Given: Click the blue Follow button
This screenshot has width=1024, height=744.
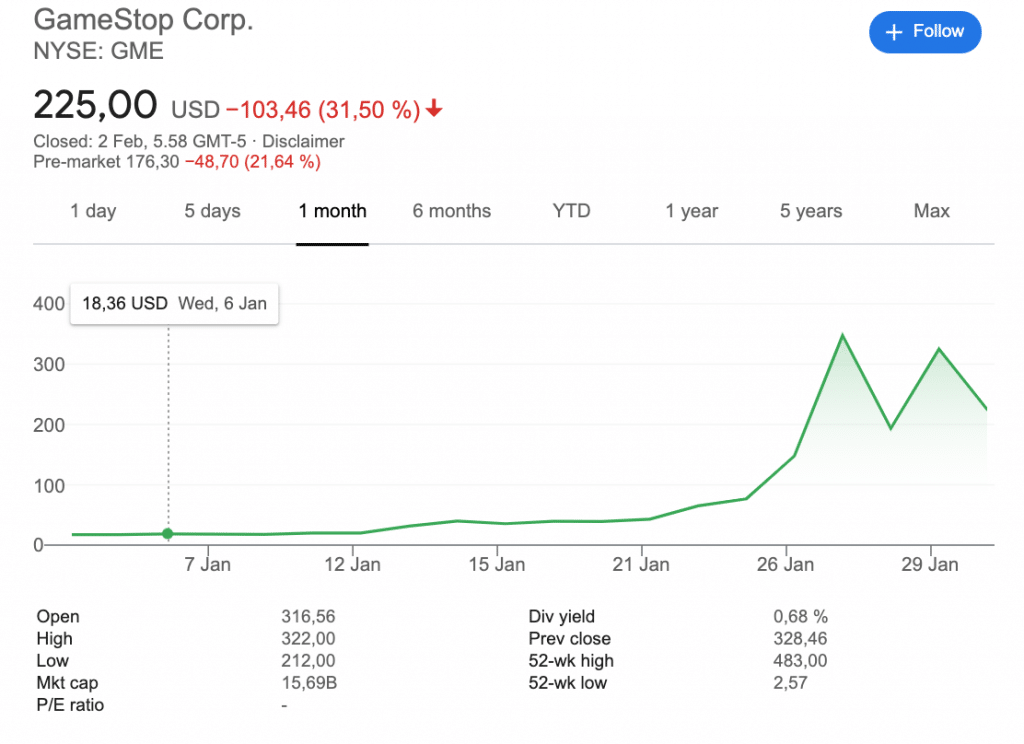Looking at the screenshot, I should (925, 32).
